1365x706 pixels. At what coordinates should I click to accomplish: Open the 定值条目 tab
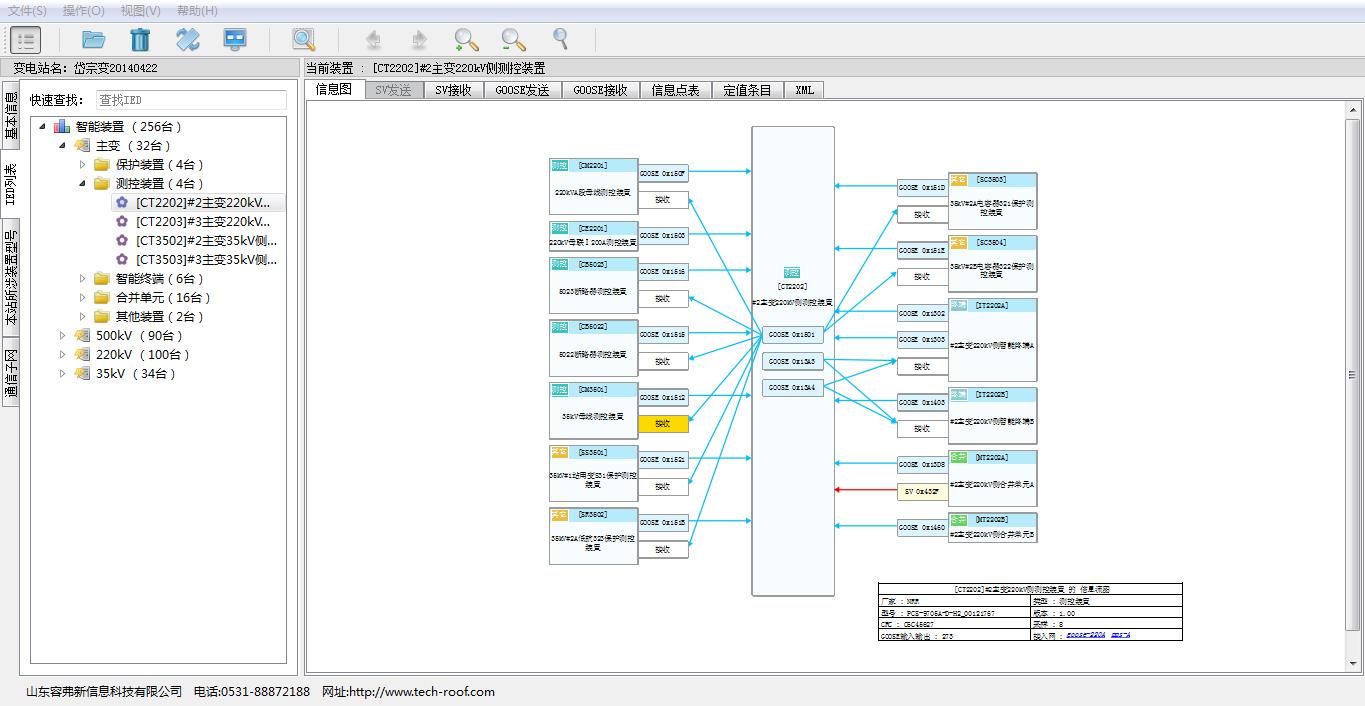click(x=747, y=90)
